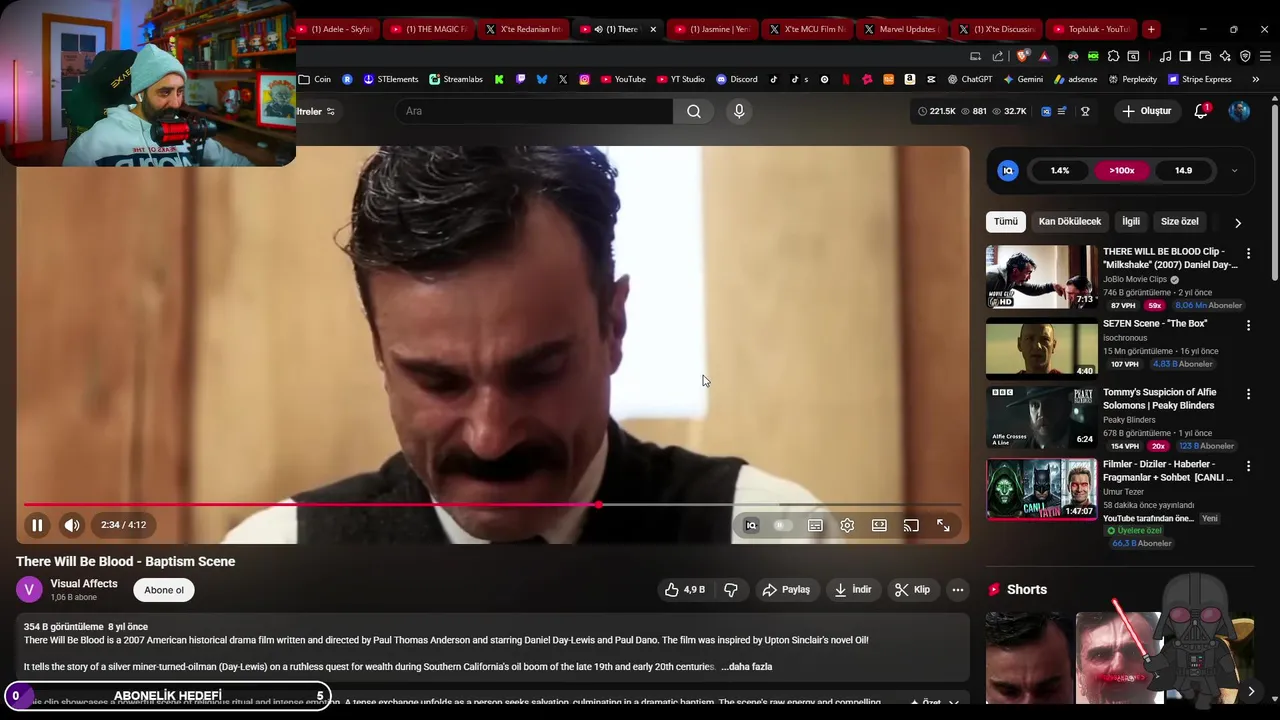Viewport: 1280px width, 720px height.
Task: Open the YT Studio bookmark
Action: (680, 79)
